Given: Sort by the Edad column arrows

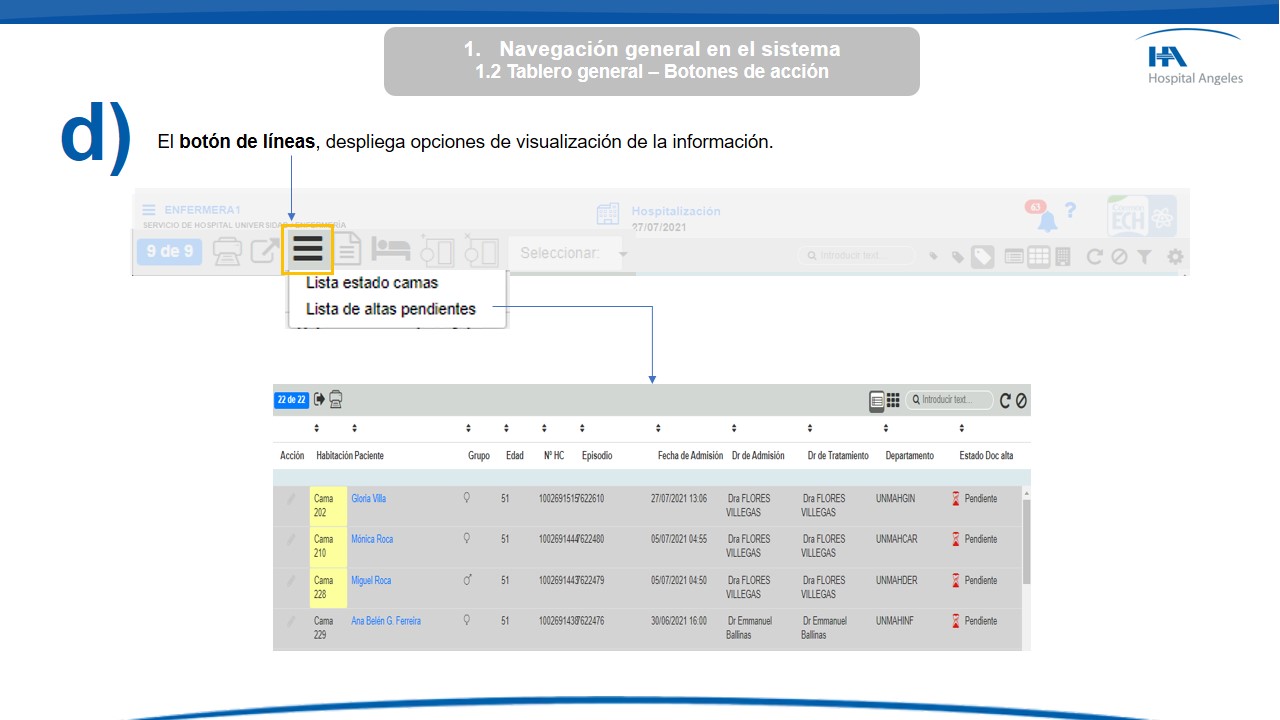Looking at the screenshot, I should [506, 429].
